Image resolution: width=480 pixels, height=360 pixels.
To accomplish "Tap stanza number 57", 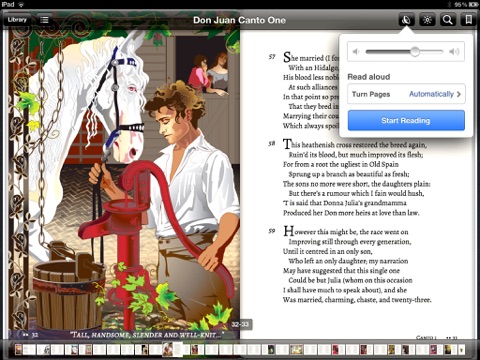I will pos(272,57).
